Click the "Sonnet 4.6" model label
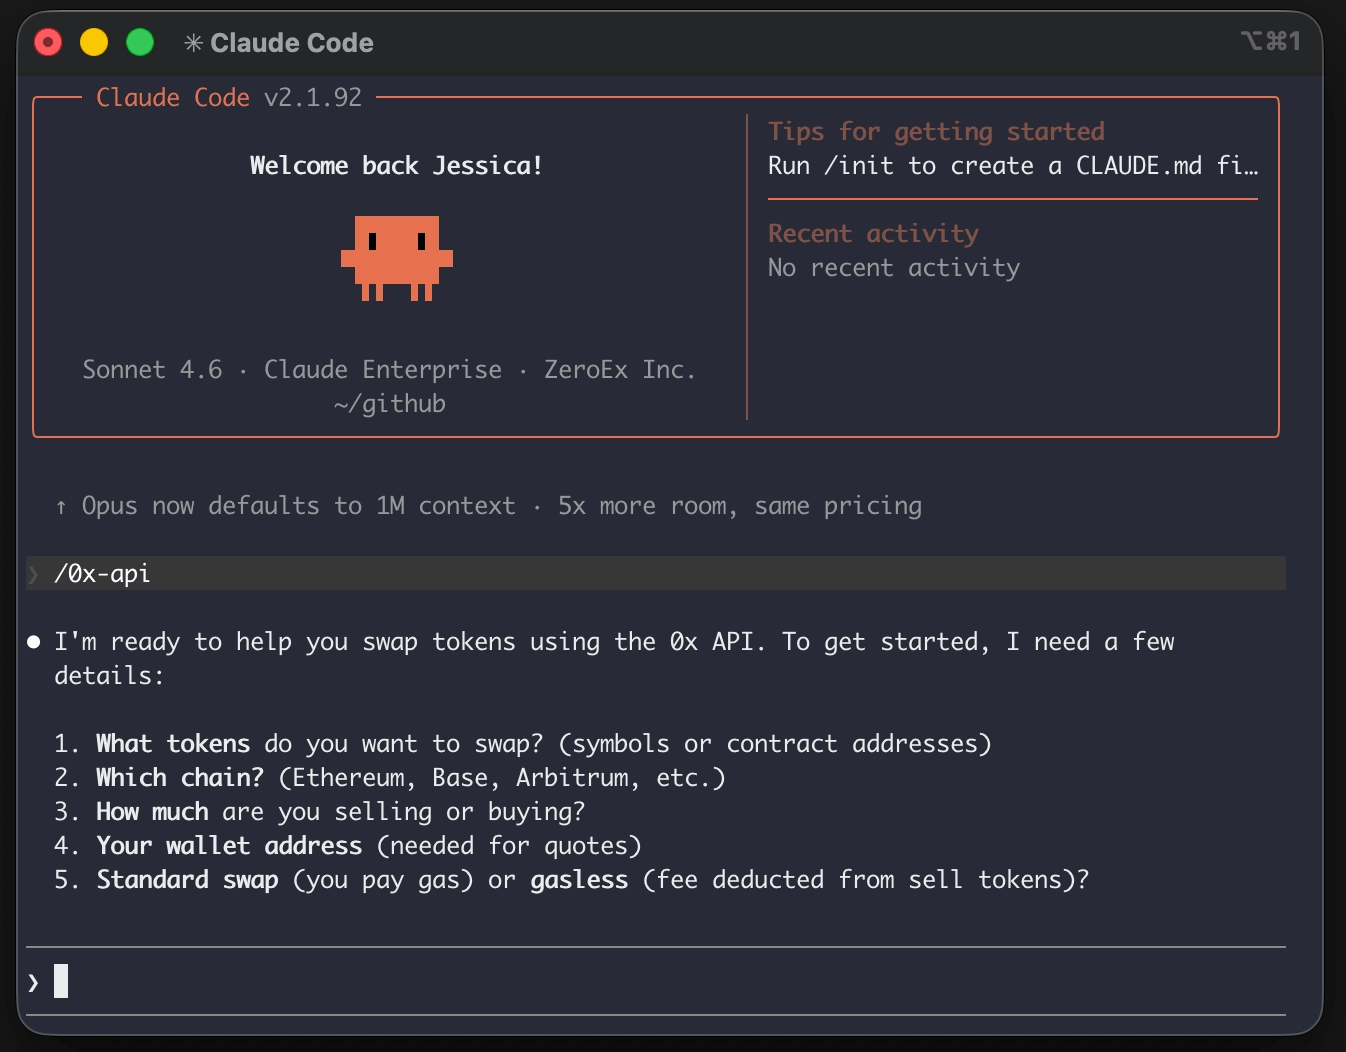1346x1052 pixels. click(x=152, y=369)
